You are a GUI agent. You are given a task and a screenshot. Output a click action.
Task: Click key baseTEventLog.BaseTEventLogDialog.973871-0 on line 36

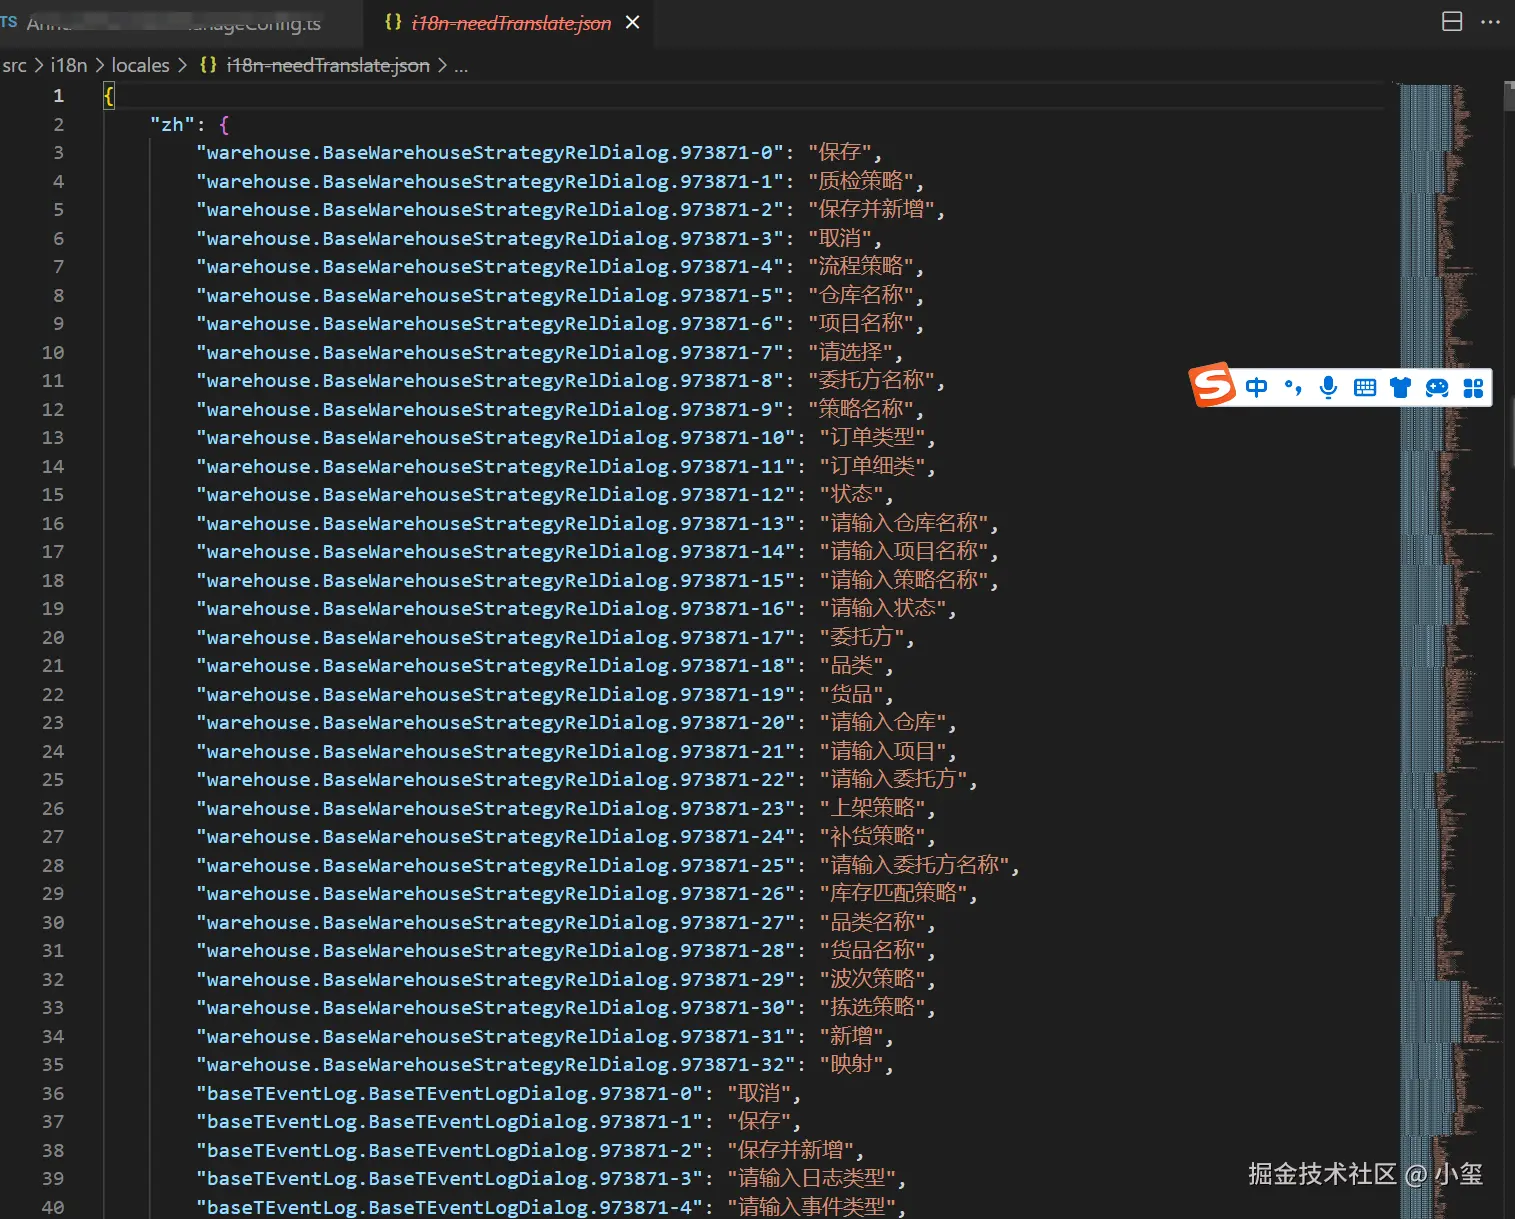[x=450, y=1094]
